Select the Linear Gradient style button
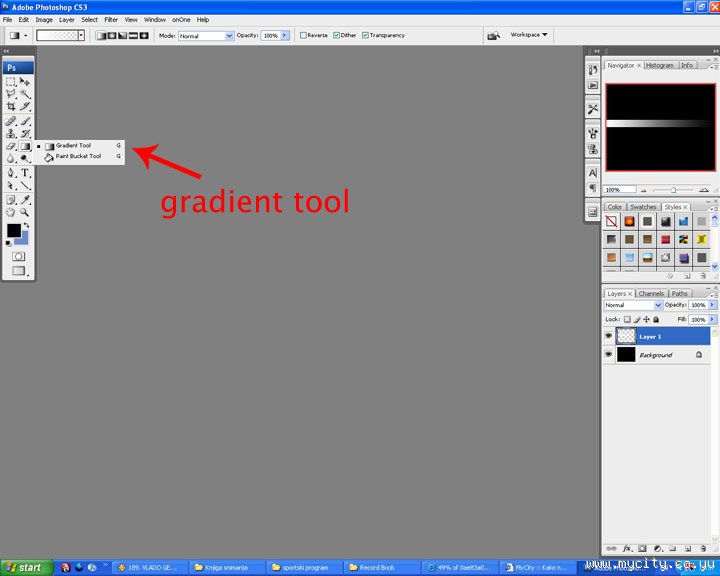This screenshot has height=576, width=720. click(x=101, y=35)
